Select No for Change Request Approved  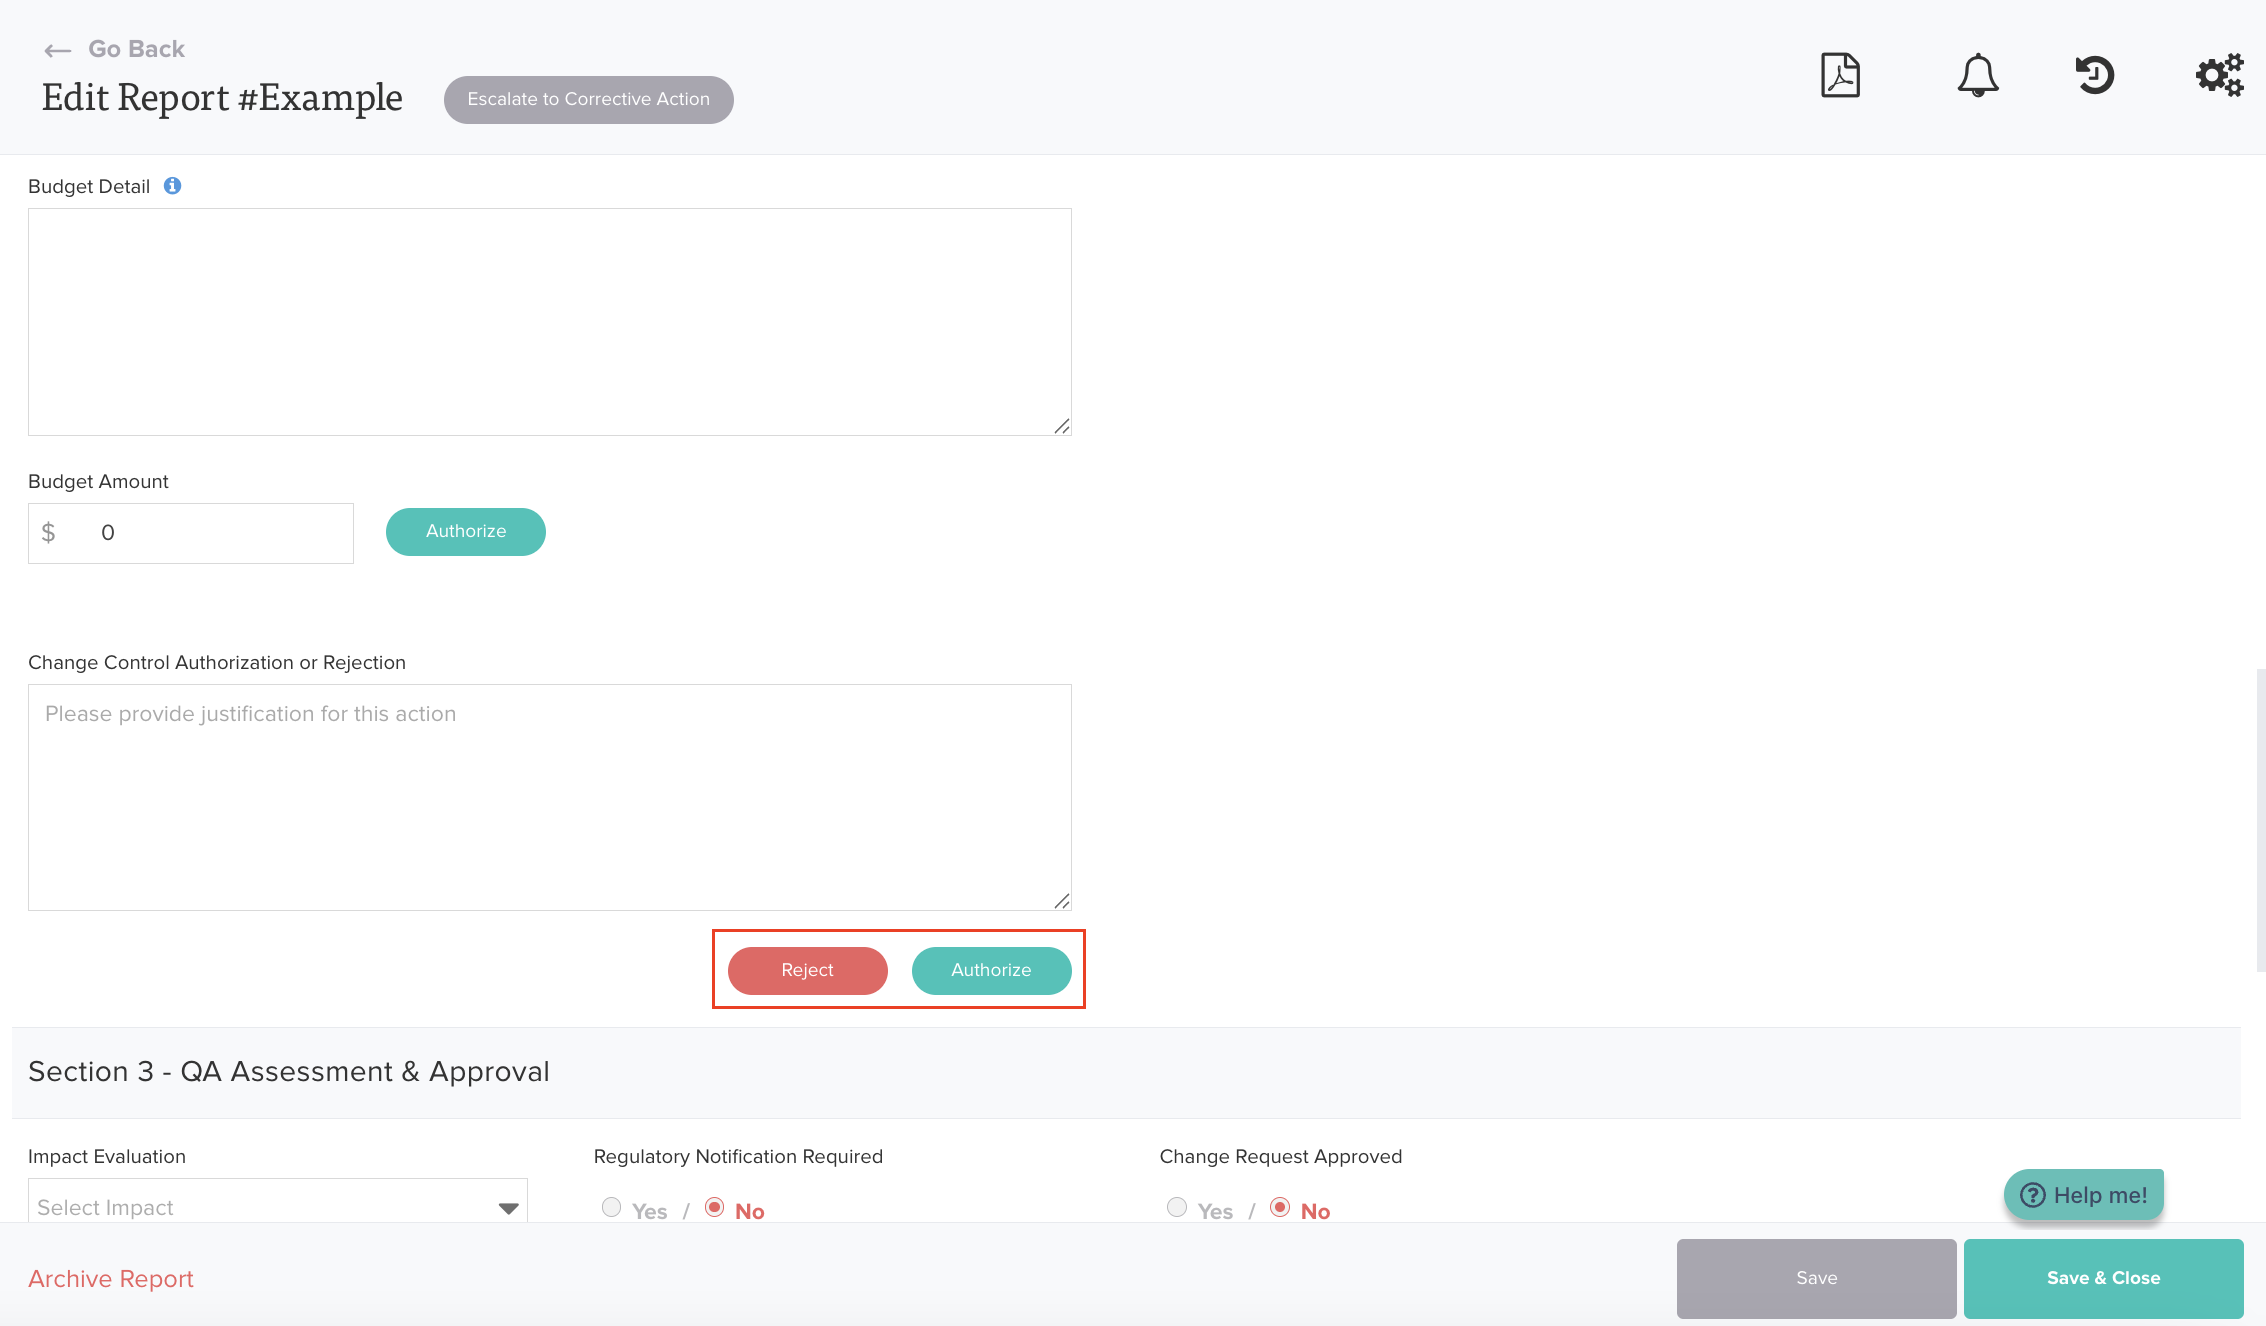click(x=1280, y=1207)
